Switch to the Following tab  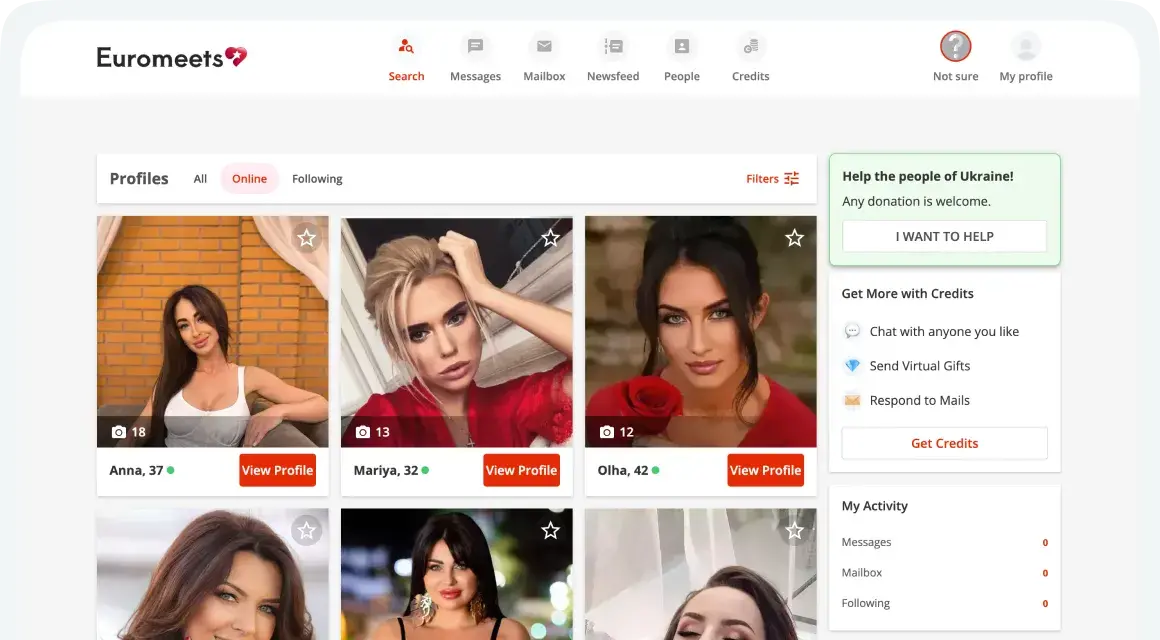[317, 179]
